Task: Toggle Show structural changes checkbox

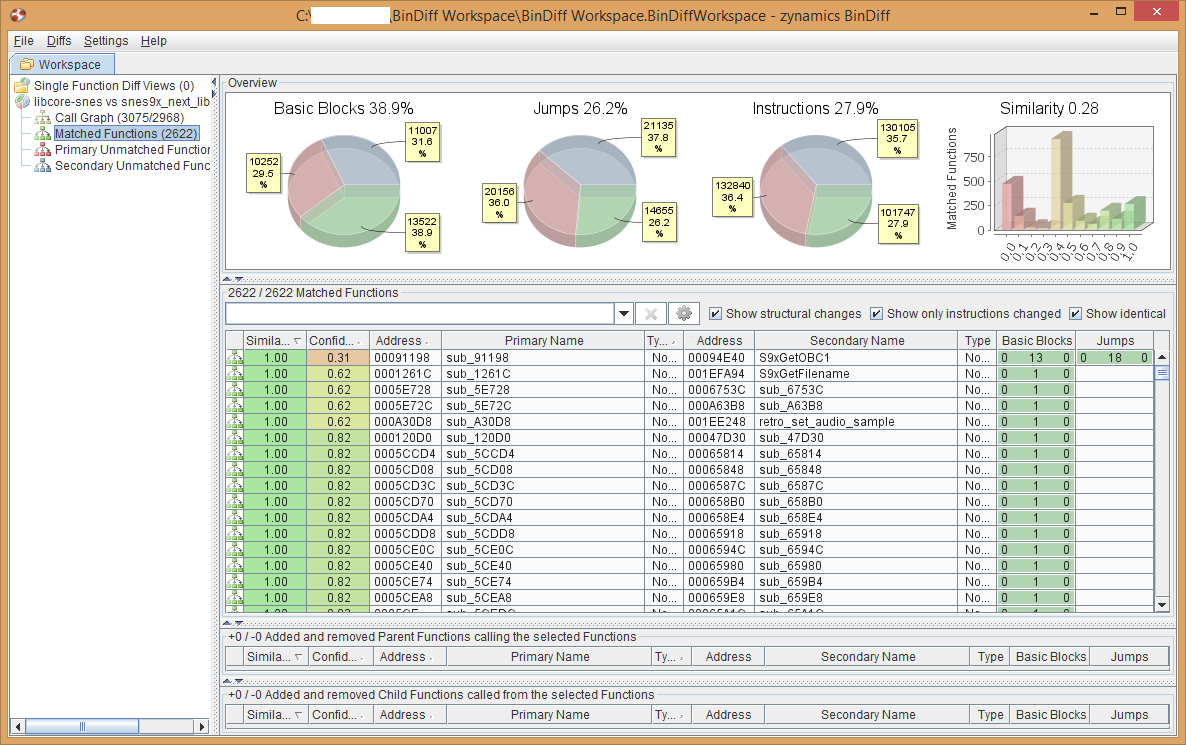Action: 715,313
